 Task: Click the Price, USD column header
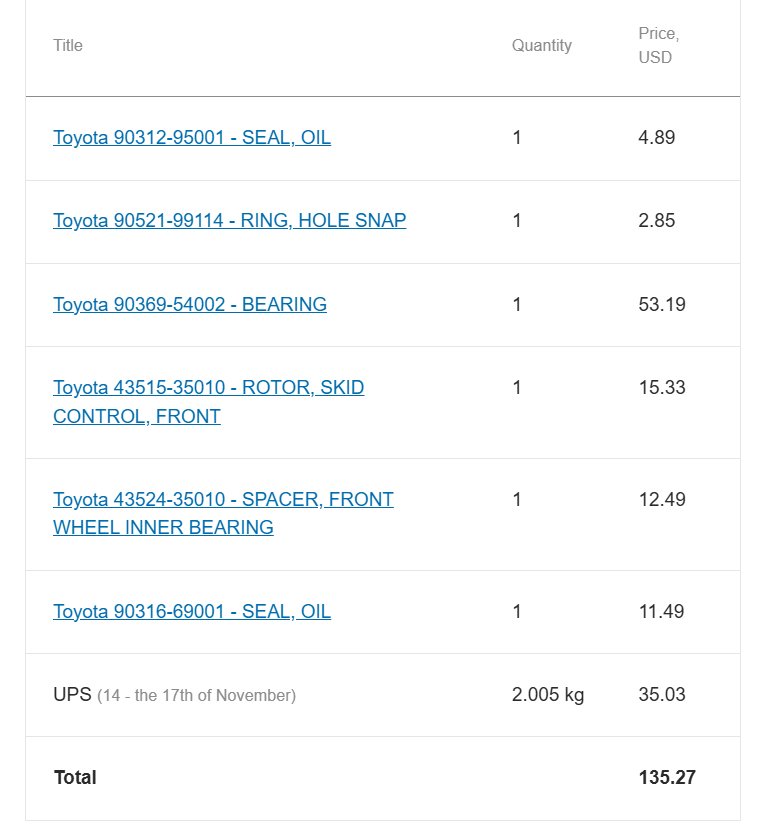(659, 46)
